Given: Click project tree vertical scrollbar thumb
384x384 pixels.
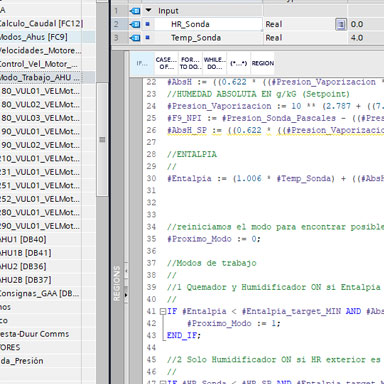Looking at the screenshot, I should (x=102, y=139).
